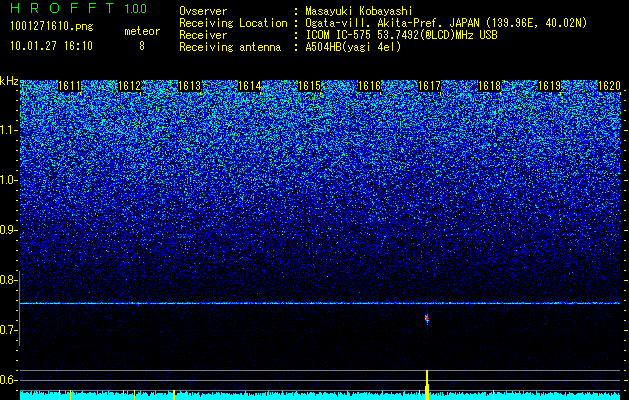
Task: Click the Receiving Location value line
Action: [x=446, y=23]
